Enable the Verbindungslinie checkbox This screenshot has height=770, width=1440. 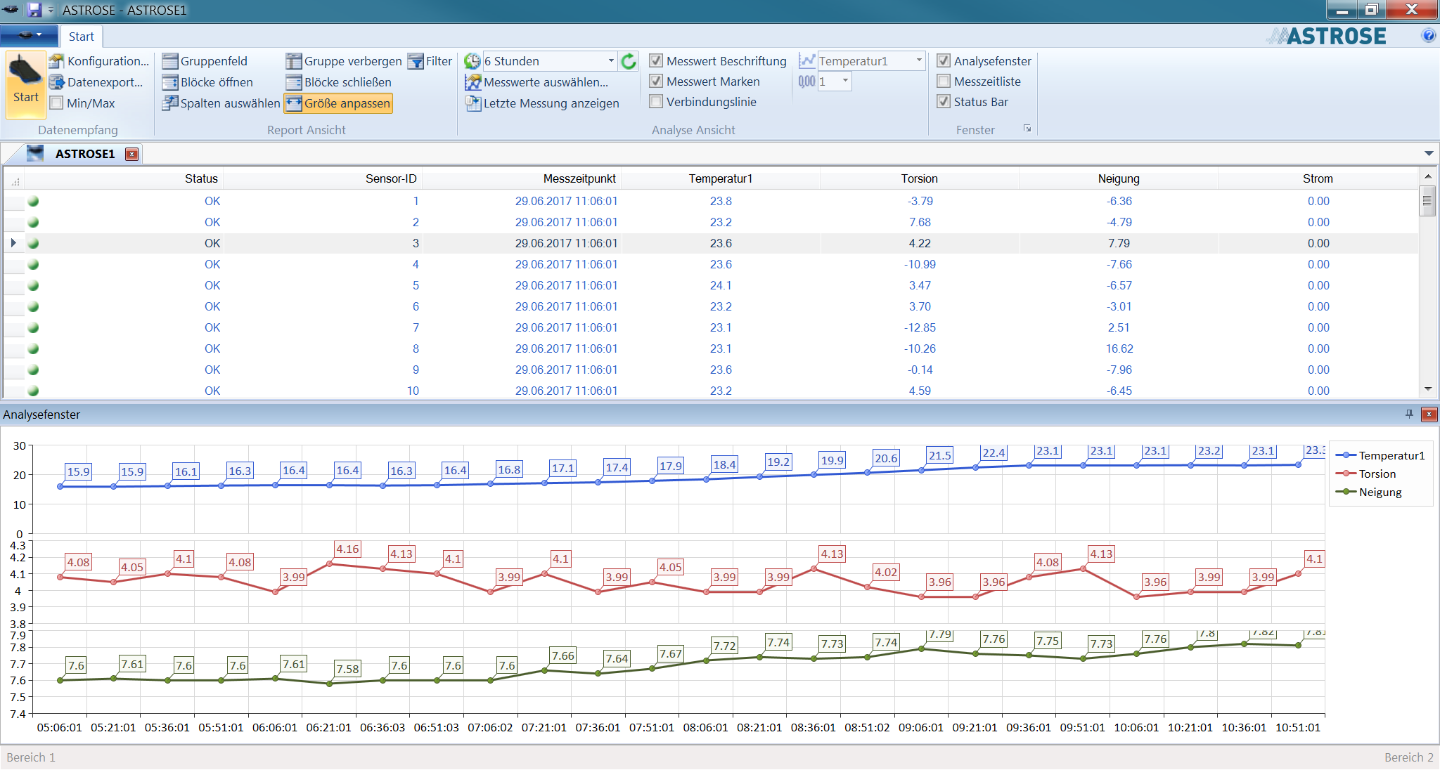point(656,102)
